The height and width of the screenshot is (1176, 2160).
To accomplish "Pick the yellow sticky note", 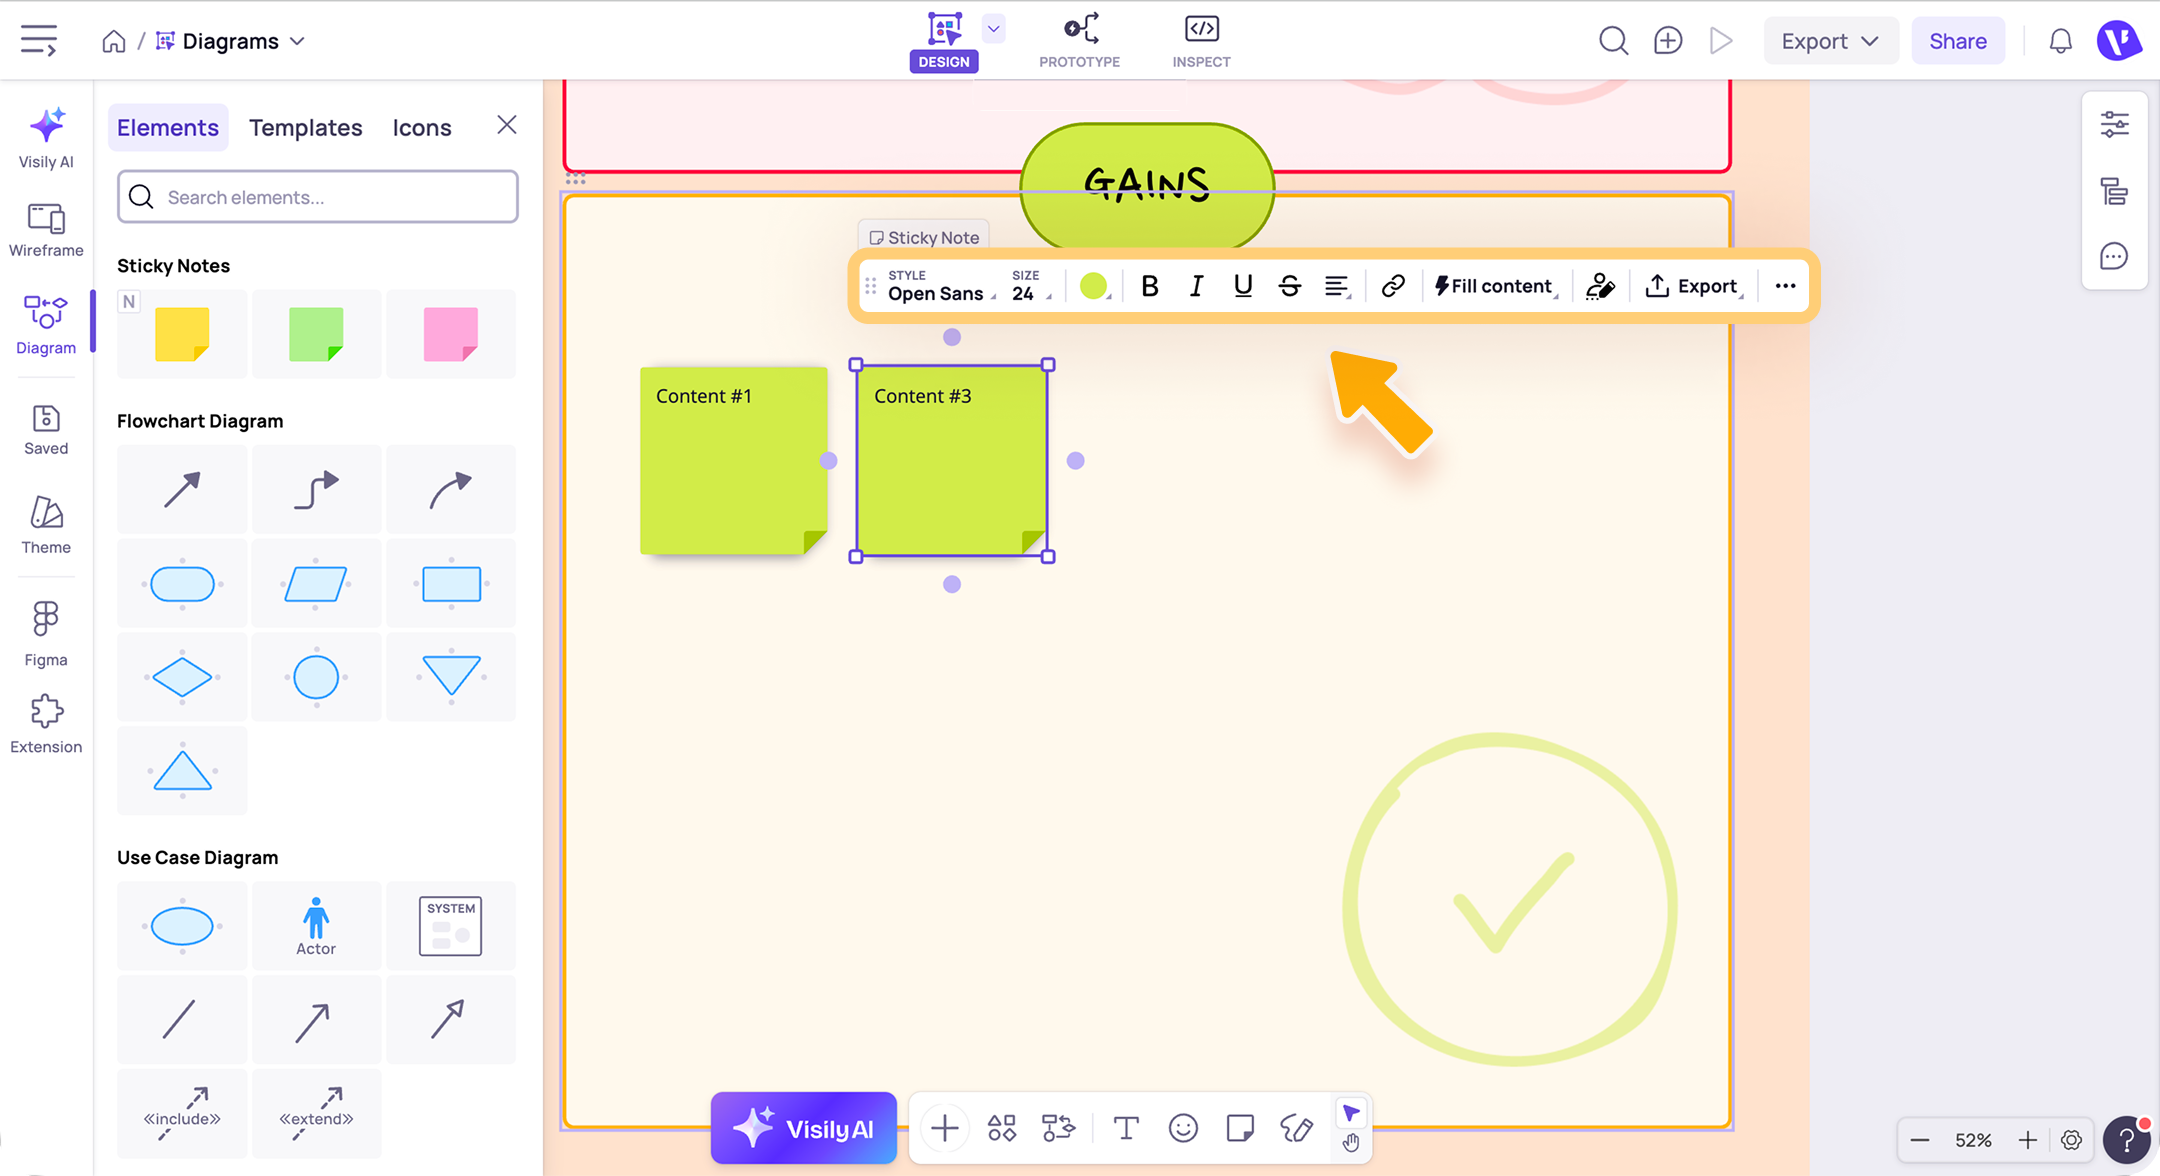I will click(182, 334).
